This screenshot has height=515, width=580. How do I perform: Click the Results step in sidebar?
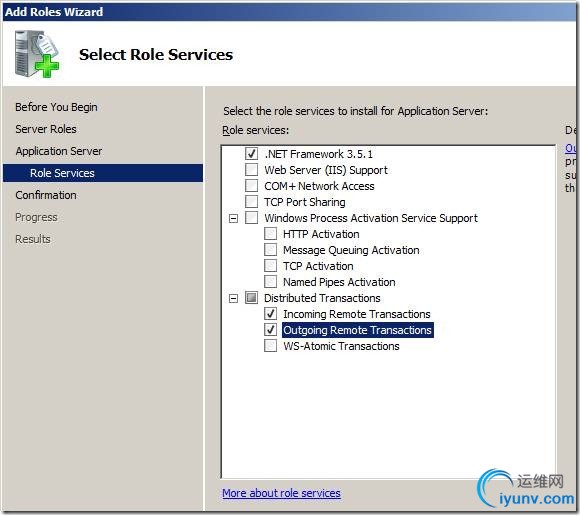[33, 239]
